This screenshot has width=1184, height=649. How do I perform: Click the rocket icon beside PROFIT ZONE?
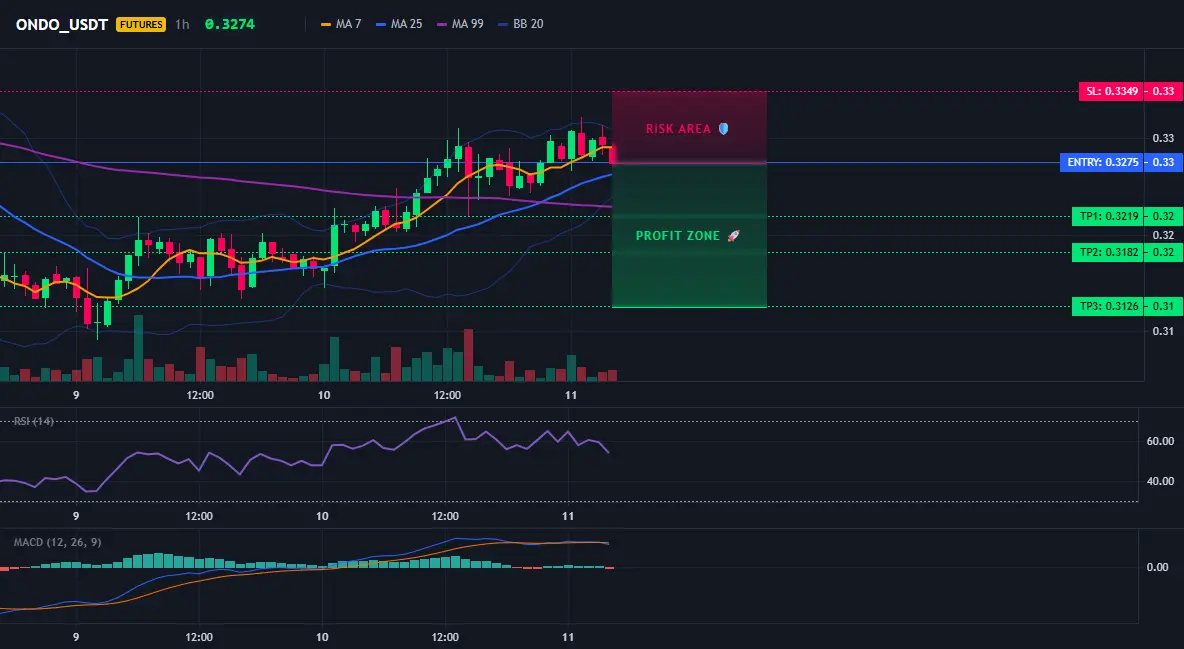(x=733, y=236)
